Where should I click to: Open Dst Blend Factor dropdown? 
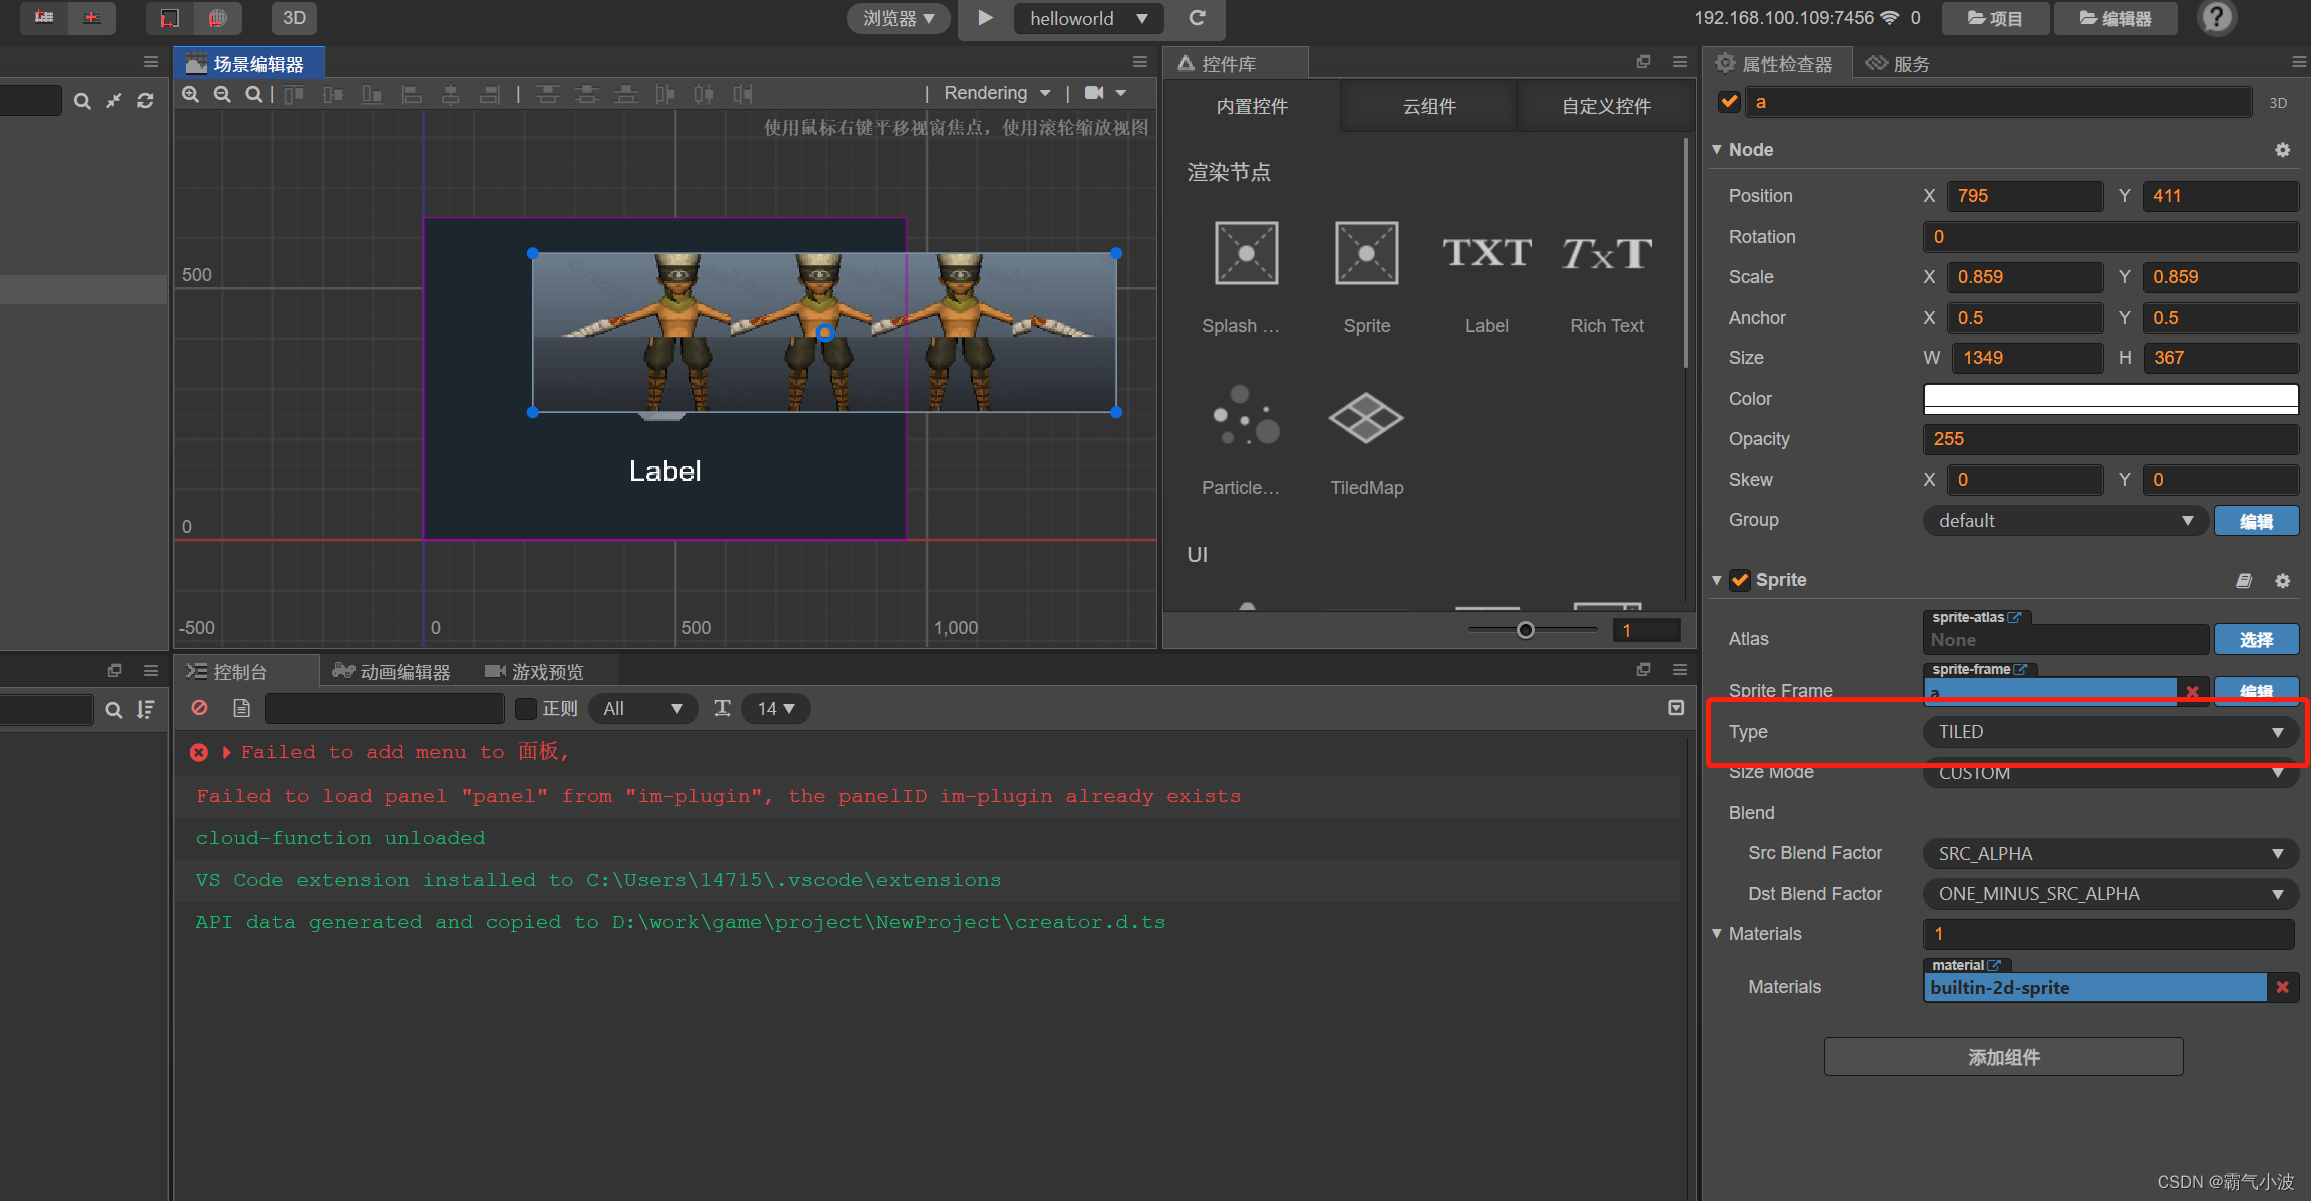[2110, 894]
